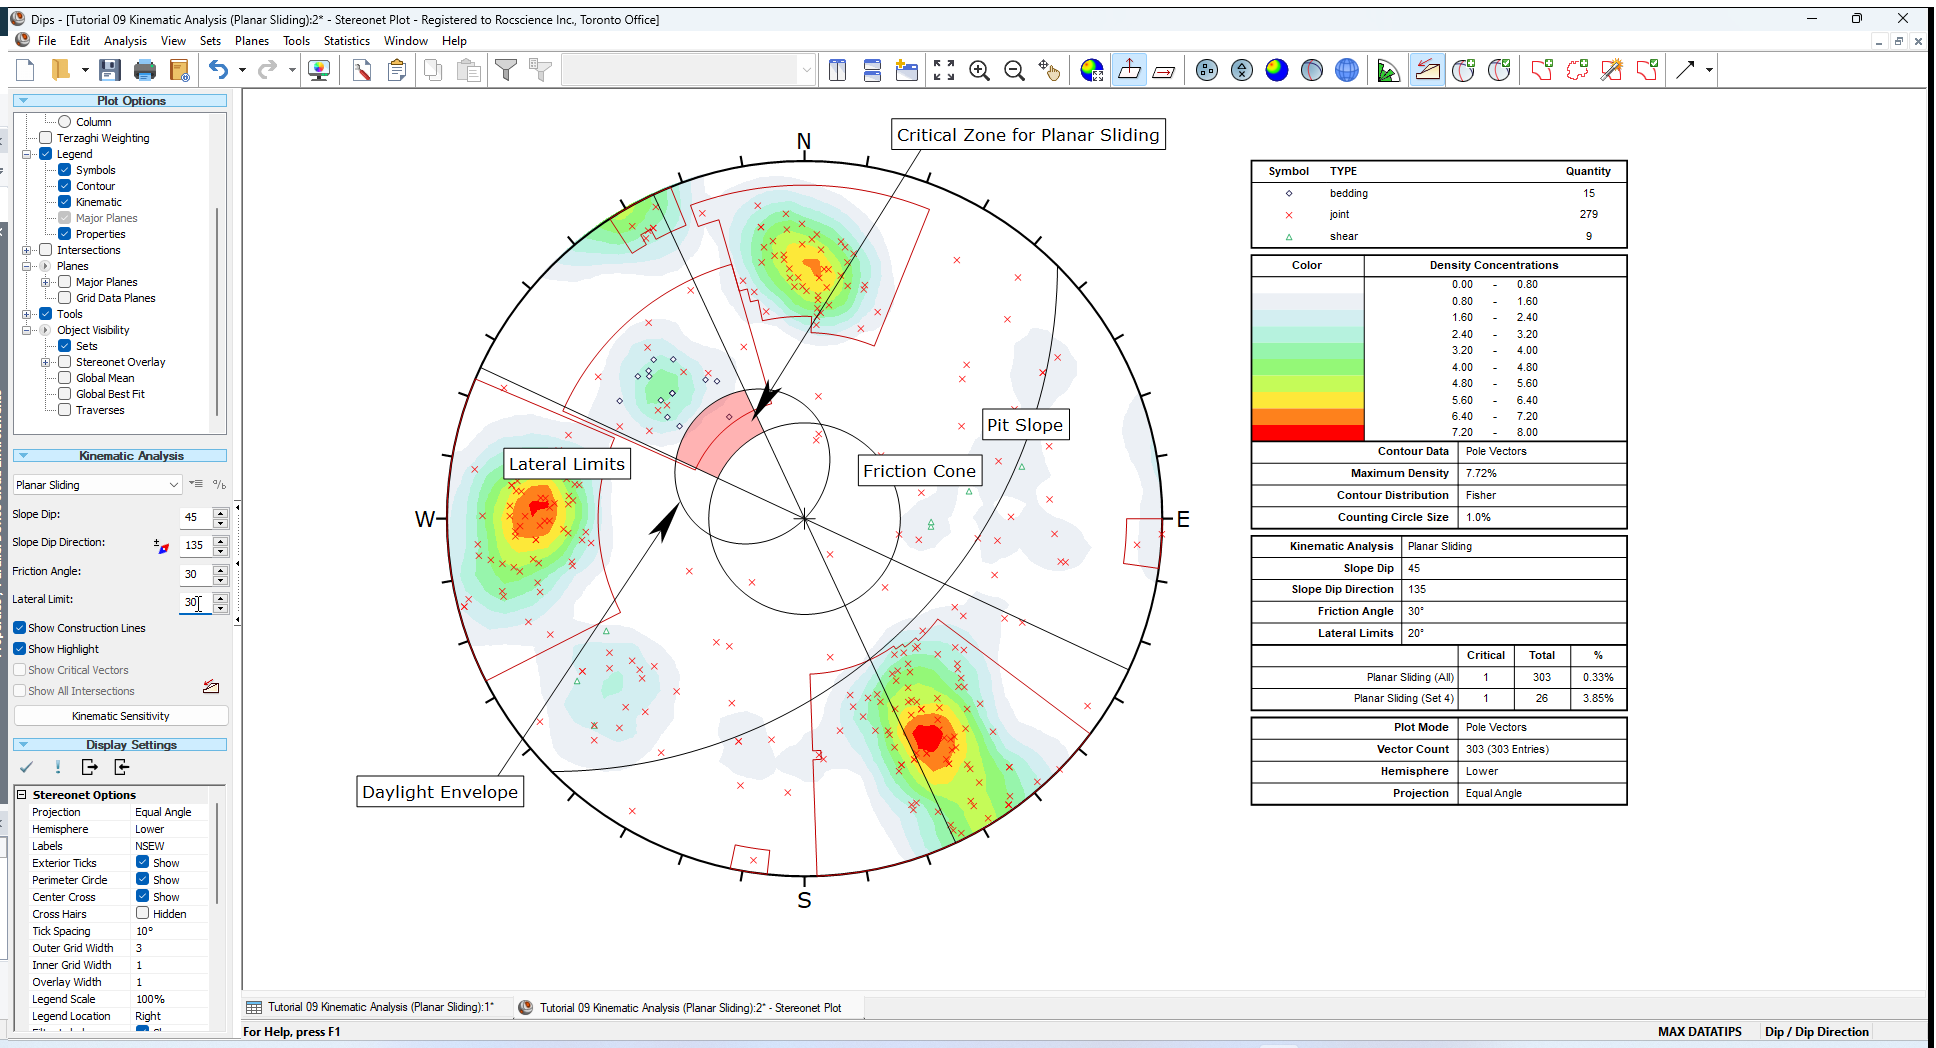
Task: Enable Terzaghi Weighting checkbox
Action: point(46,137)
